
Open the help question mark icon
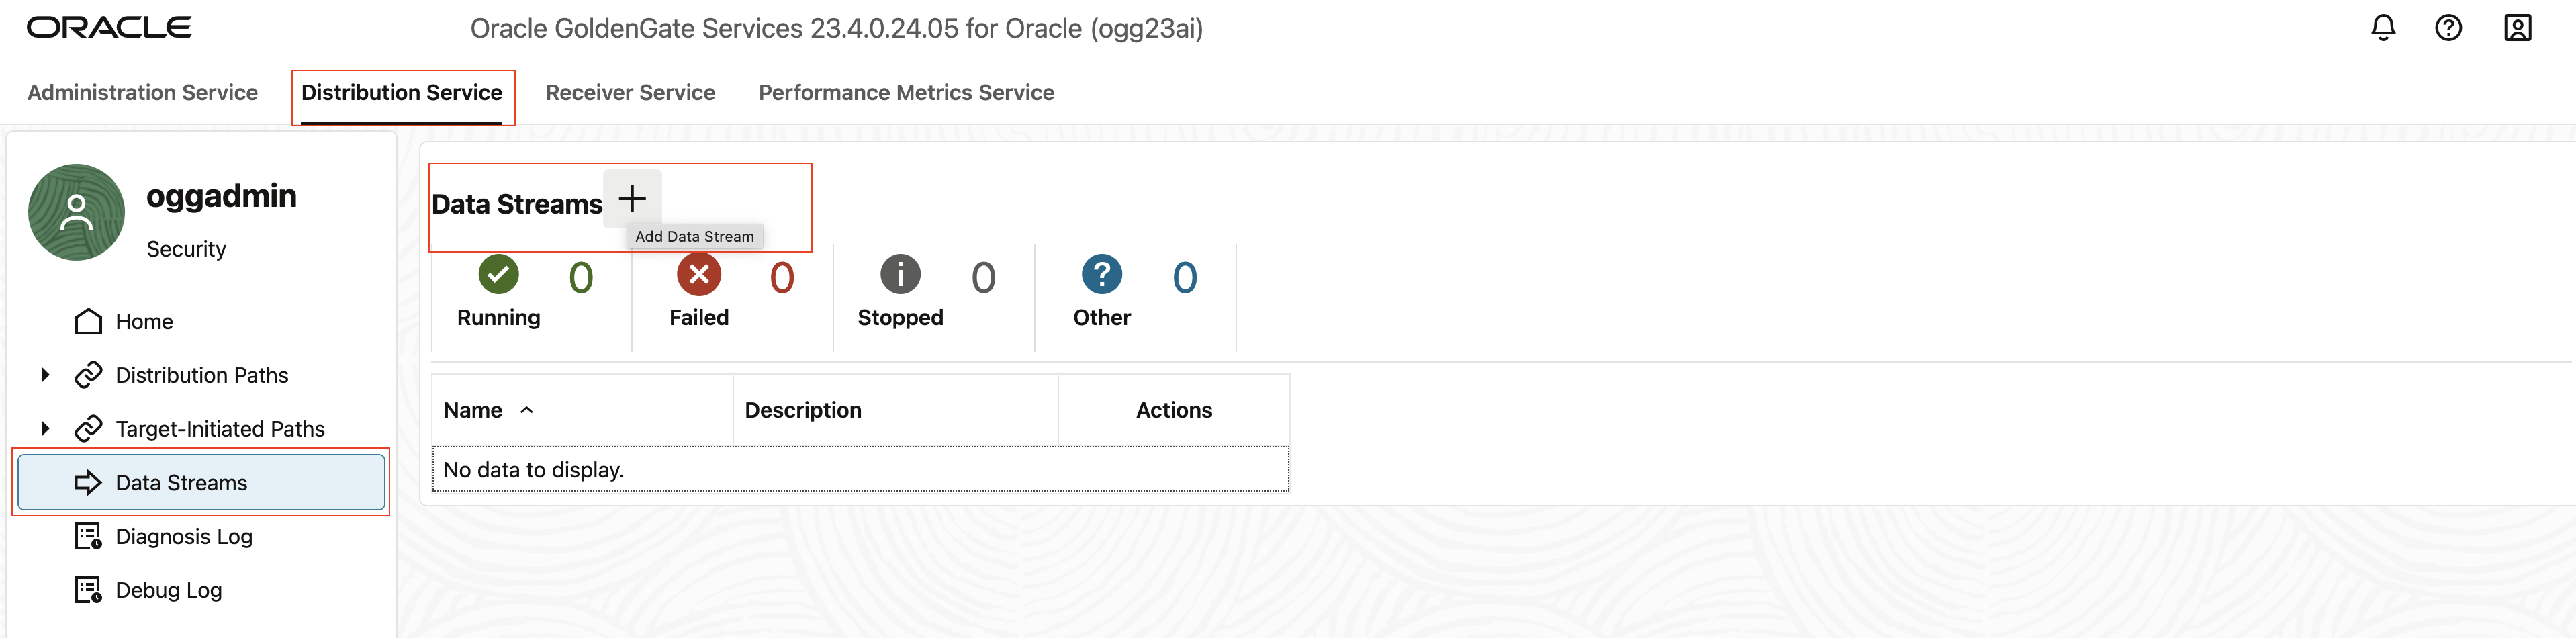(x=2448, y=28)
